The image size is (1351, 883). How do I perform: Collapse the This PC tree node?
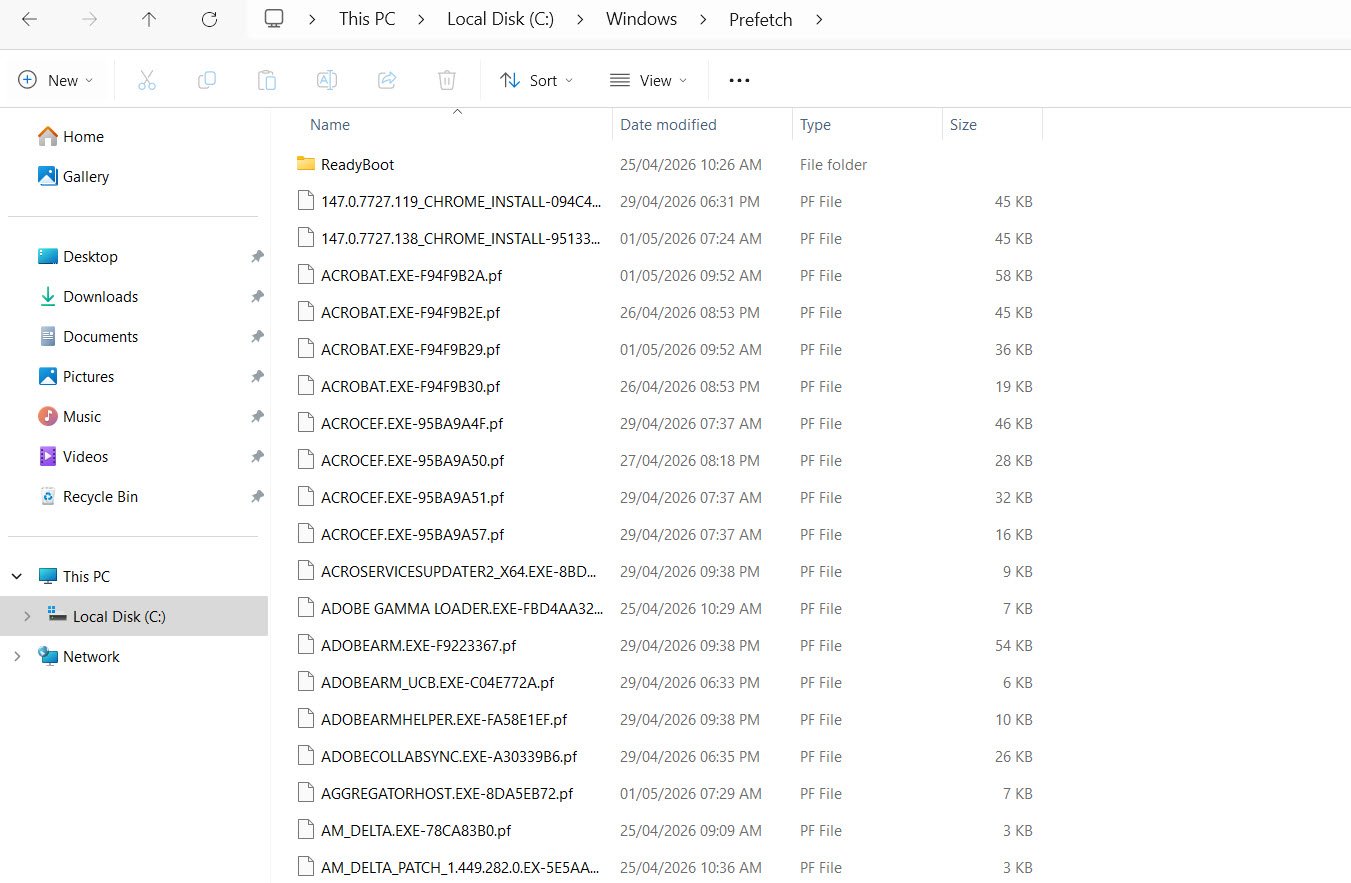[x=17, y=576]
